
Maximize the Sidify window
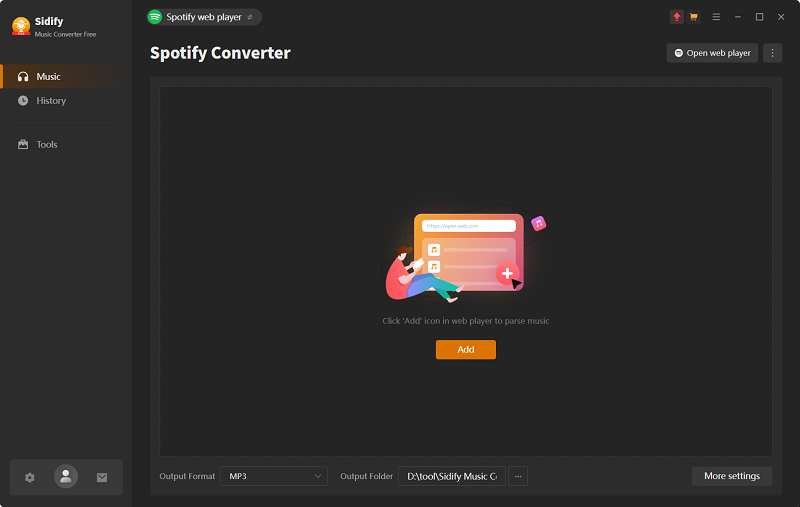[759, 17]
